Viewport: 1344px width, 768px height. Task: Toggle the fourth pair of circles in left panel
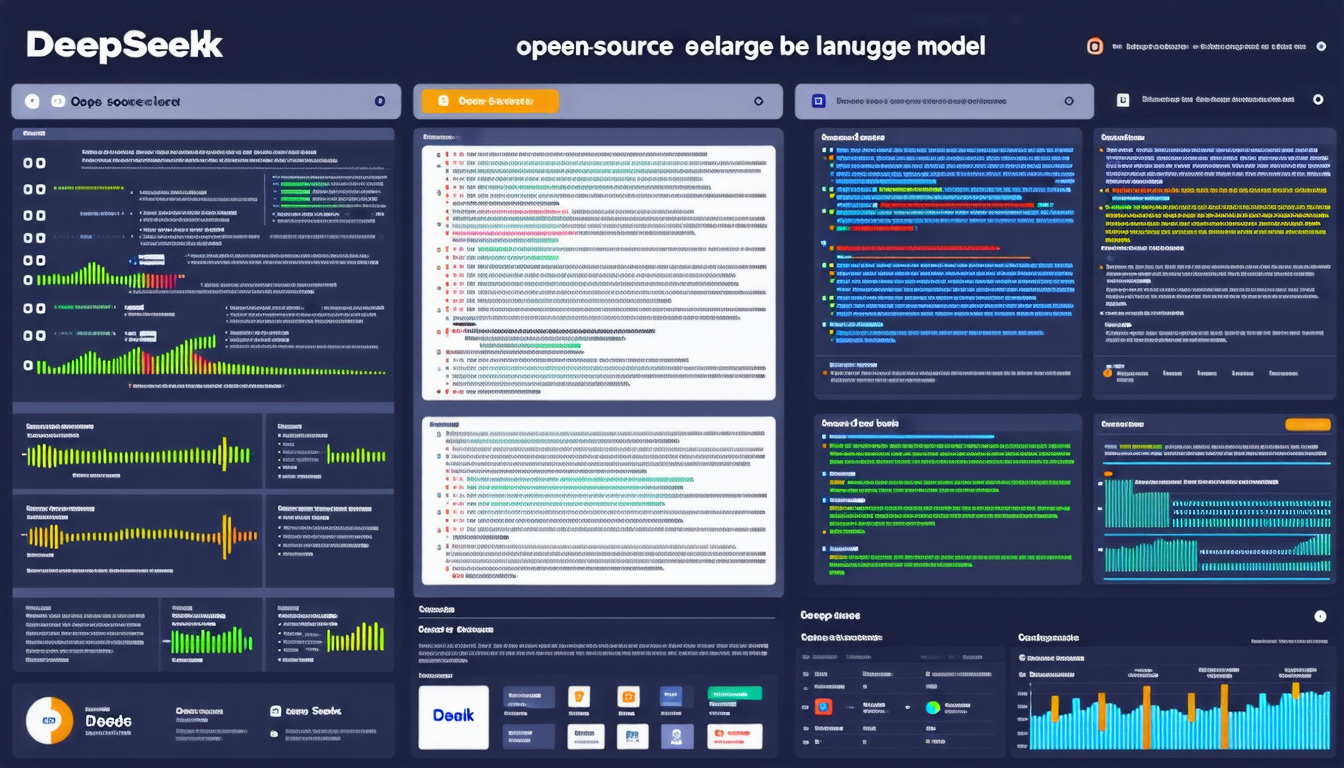(34, 239)
